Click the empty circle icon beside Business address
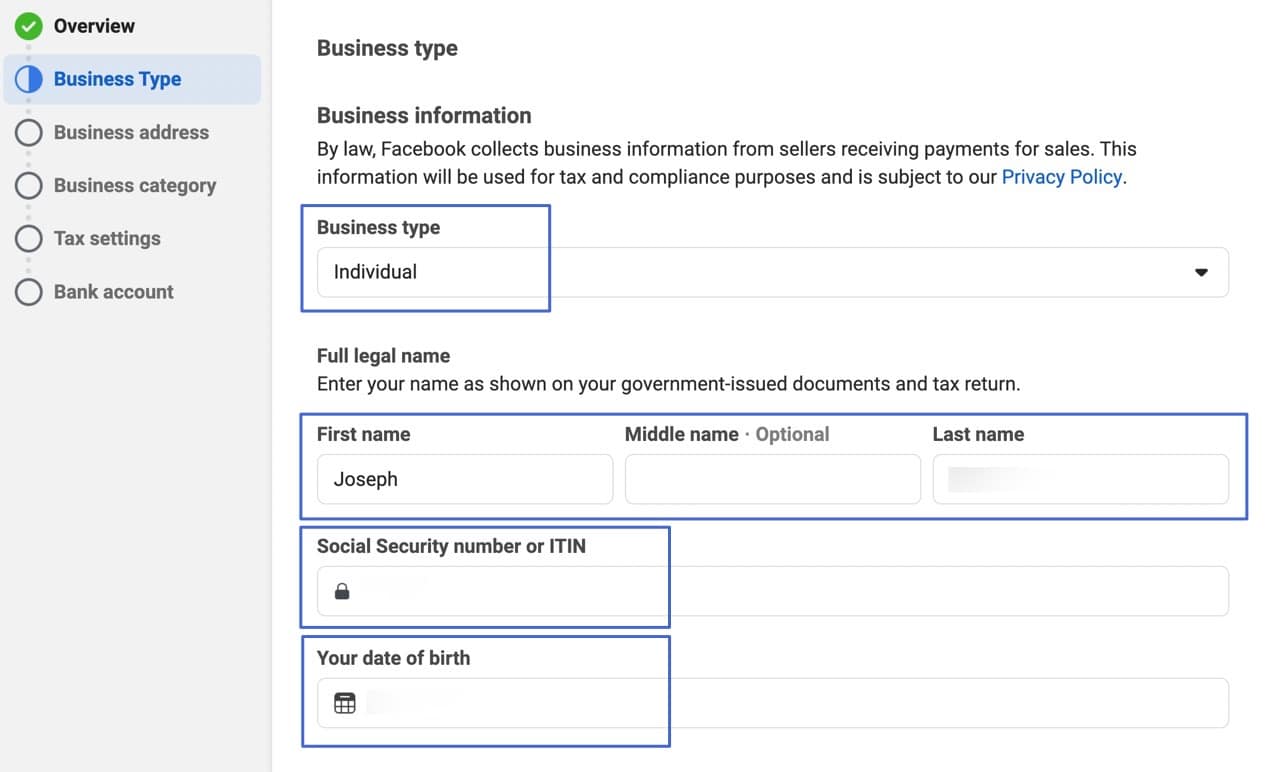Screen dimensions: 1269x772 point(29,132)
